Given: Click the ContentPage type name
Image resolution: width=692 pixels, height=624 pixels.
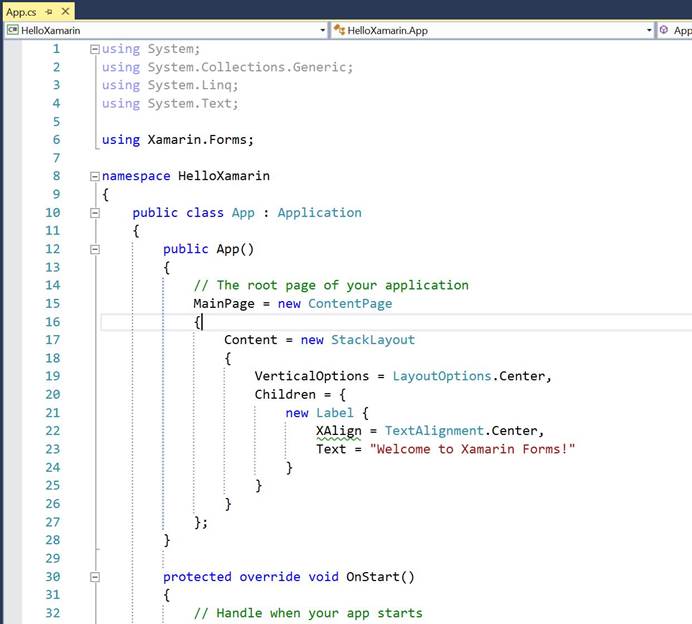Looking at the screenshot, I should [x=350, y=304].
